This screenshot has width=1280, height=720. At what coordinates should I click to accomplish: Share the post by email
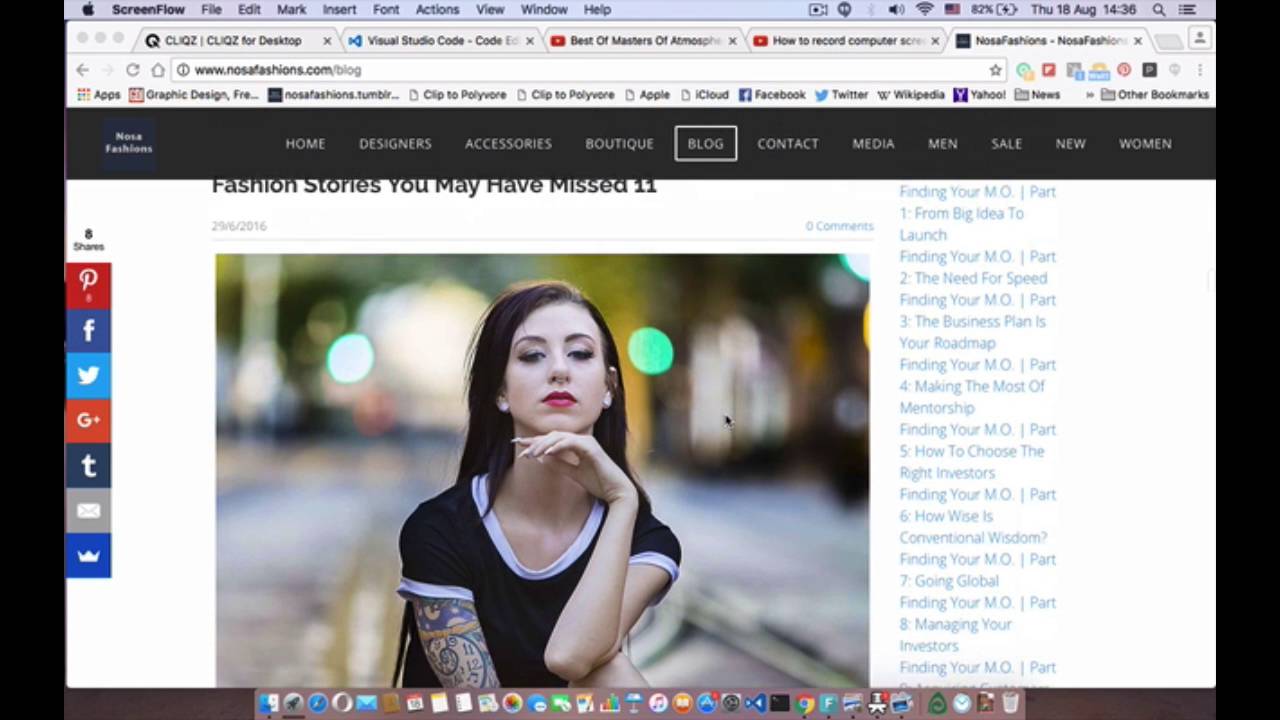click(x=88, y=510)
